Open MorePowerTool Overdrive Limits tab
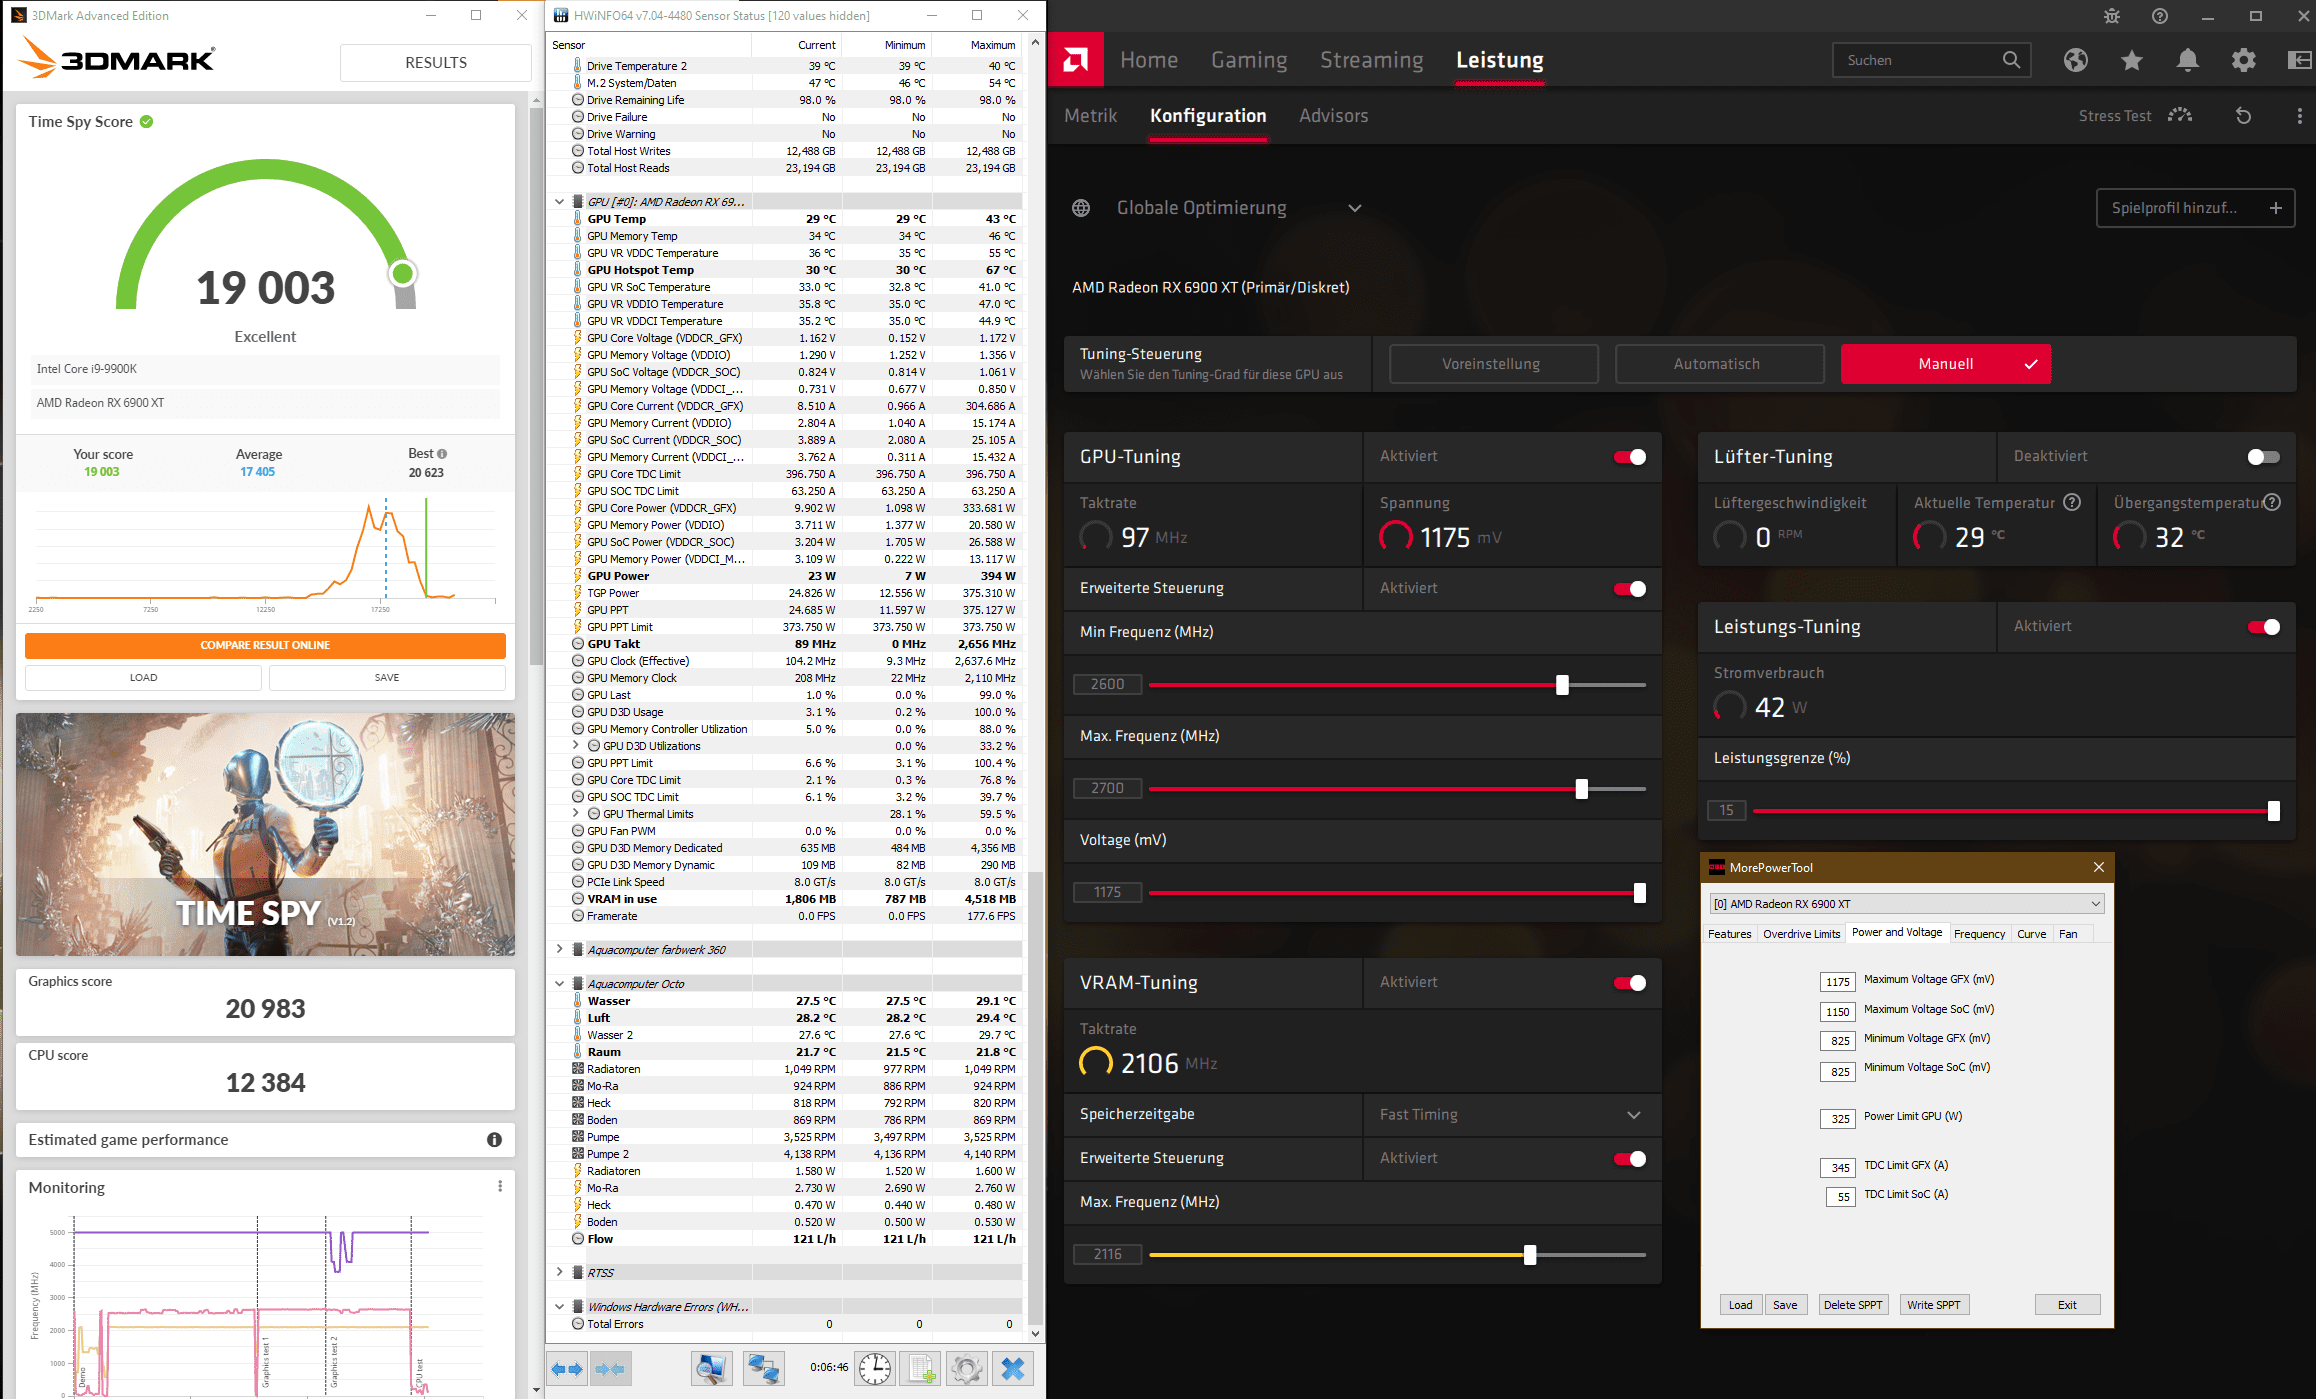Viewport: 2316px width, 1399px height. [x=1801, y=934]
